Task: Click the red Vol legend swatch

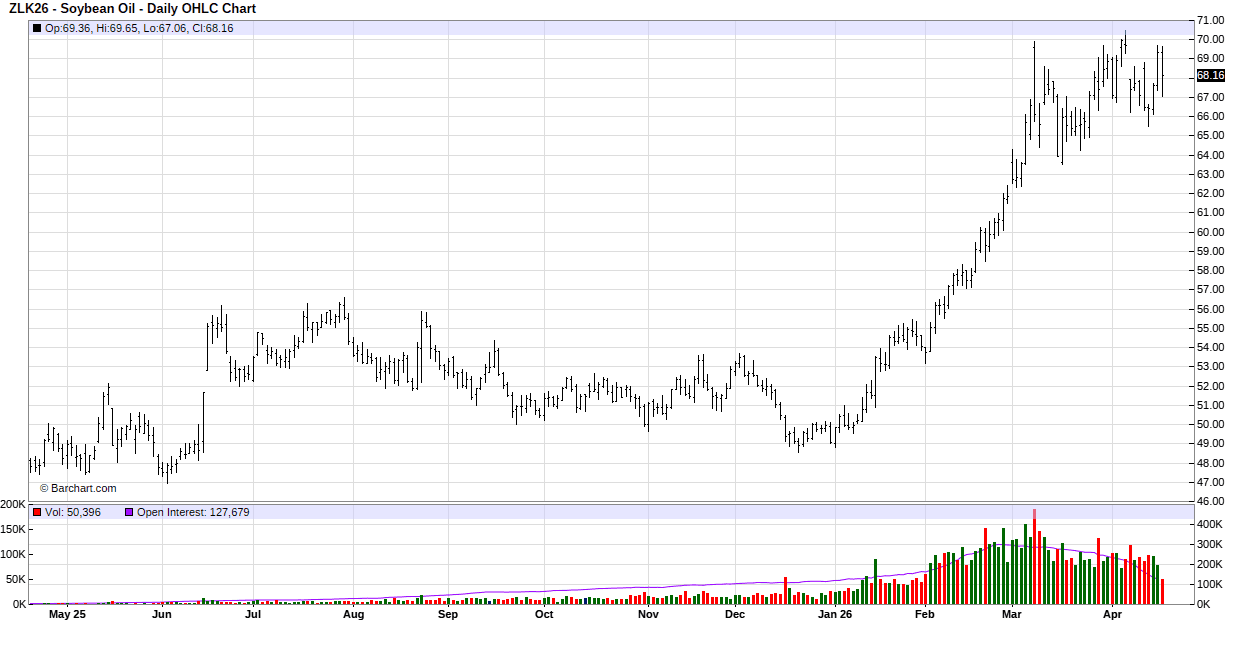Action: 37,512
